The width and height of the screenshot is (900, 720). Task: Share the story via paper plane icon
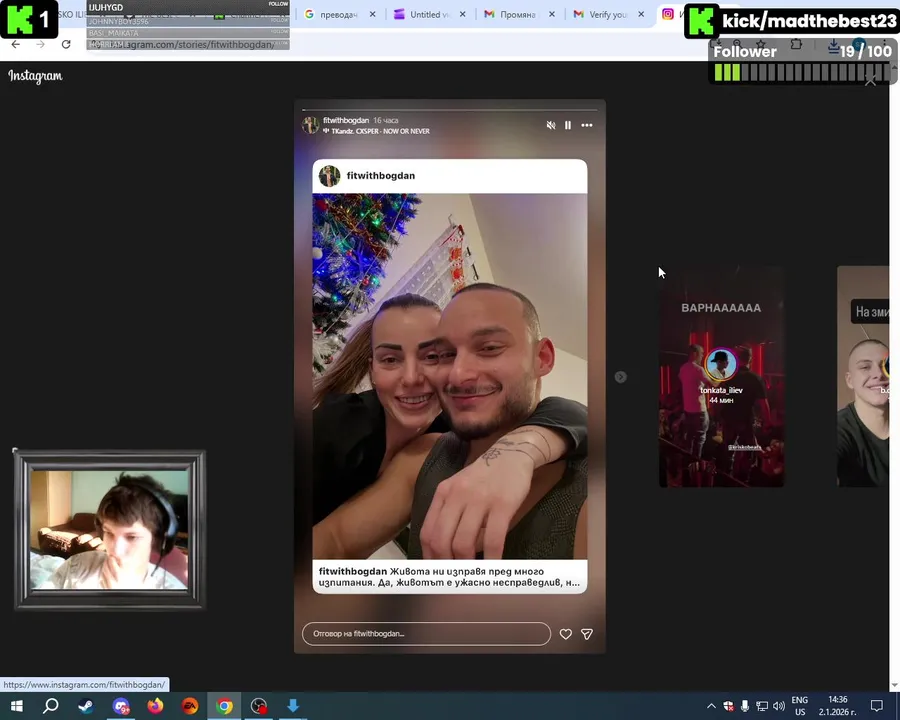pyautogui.click(x=587, y=634)
